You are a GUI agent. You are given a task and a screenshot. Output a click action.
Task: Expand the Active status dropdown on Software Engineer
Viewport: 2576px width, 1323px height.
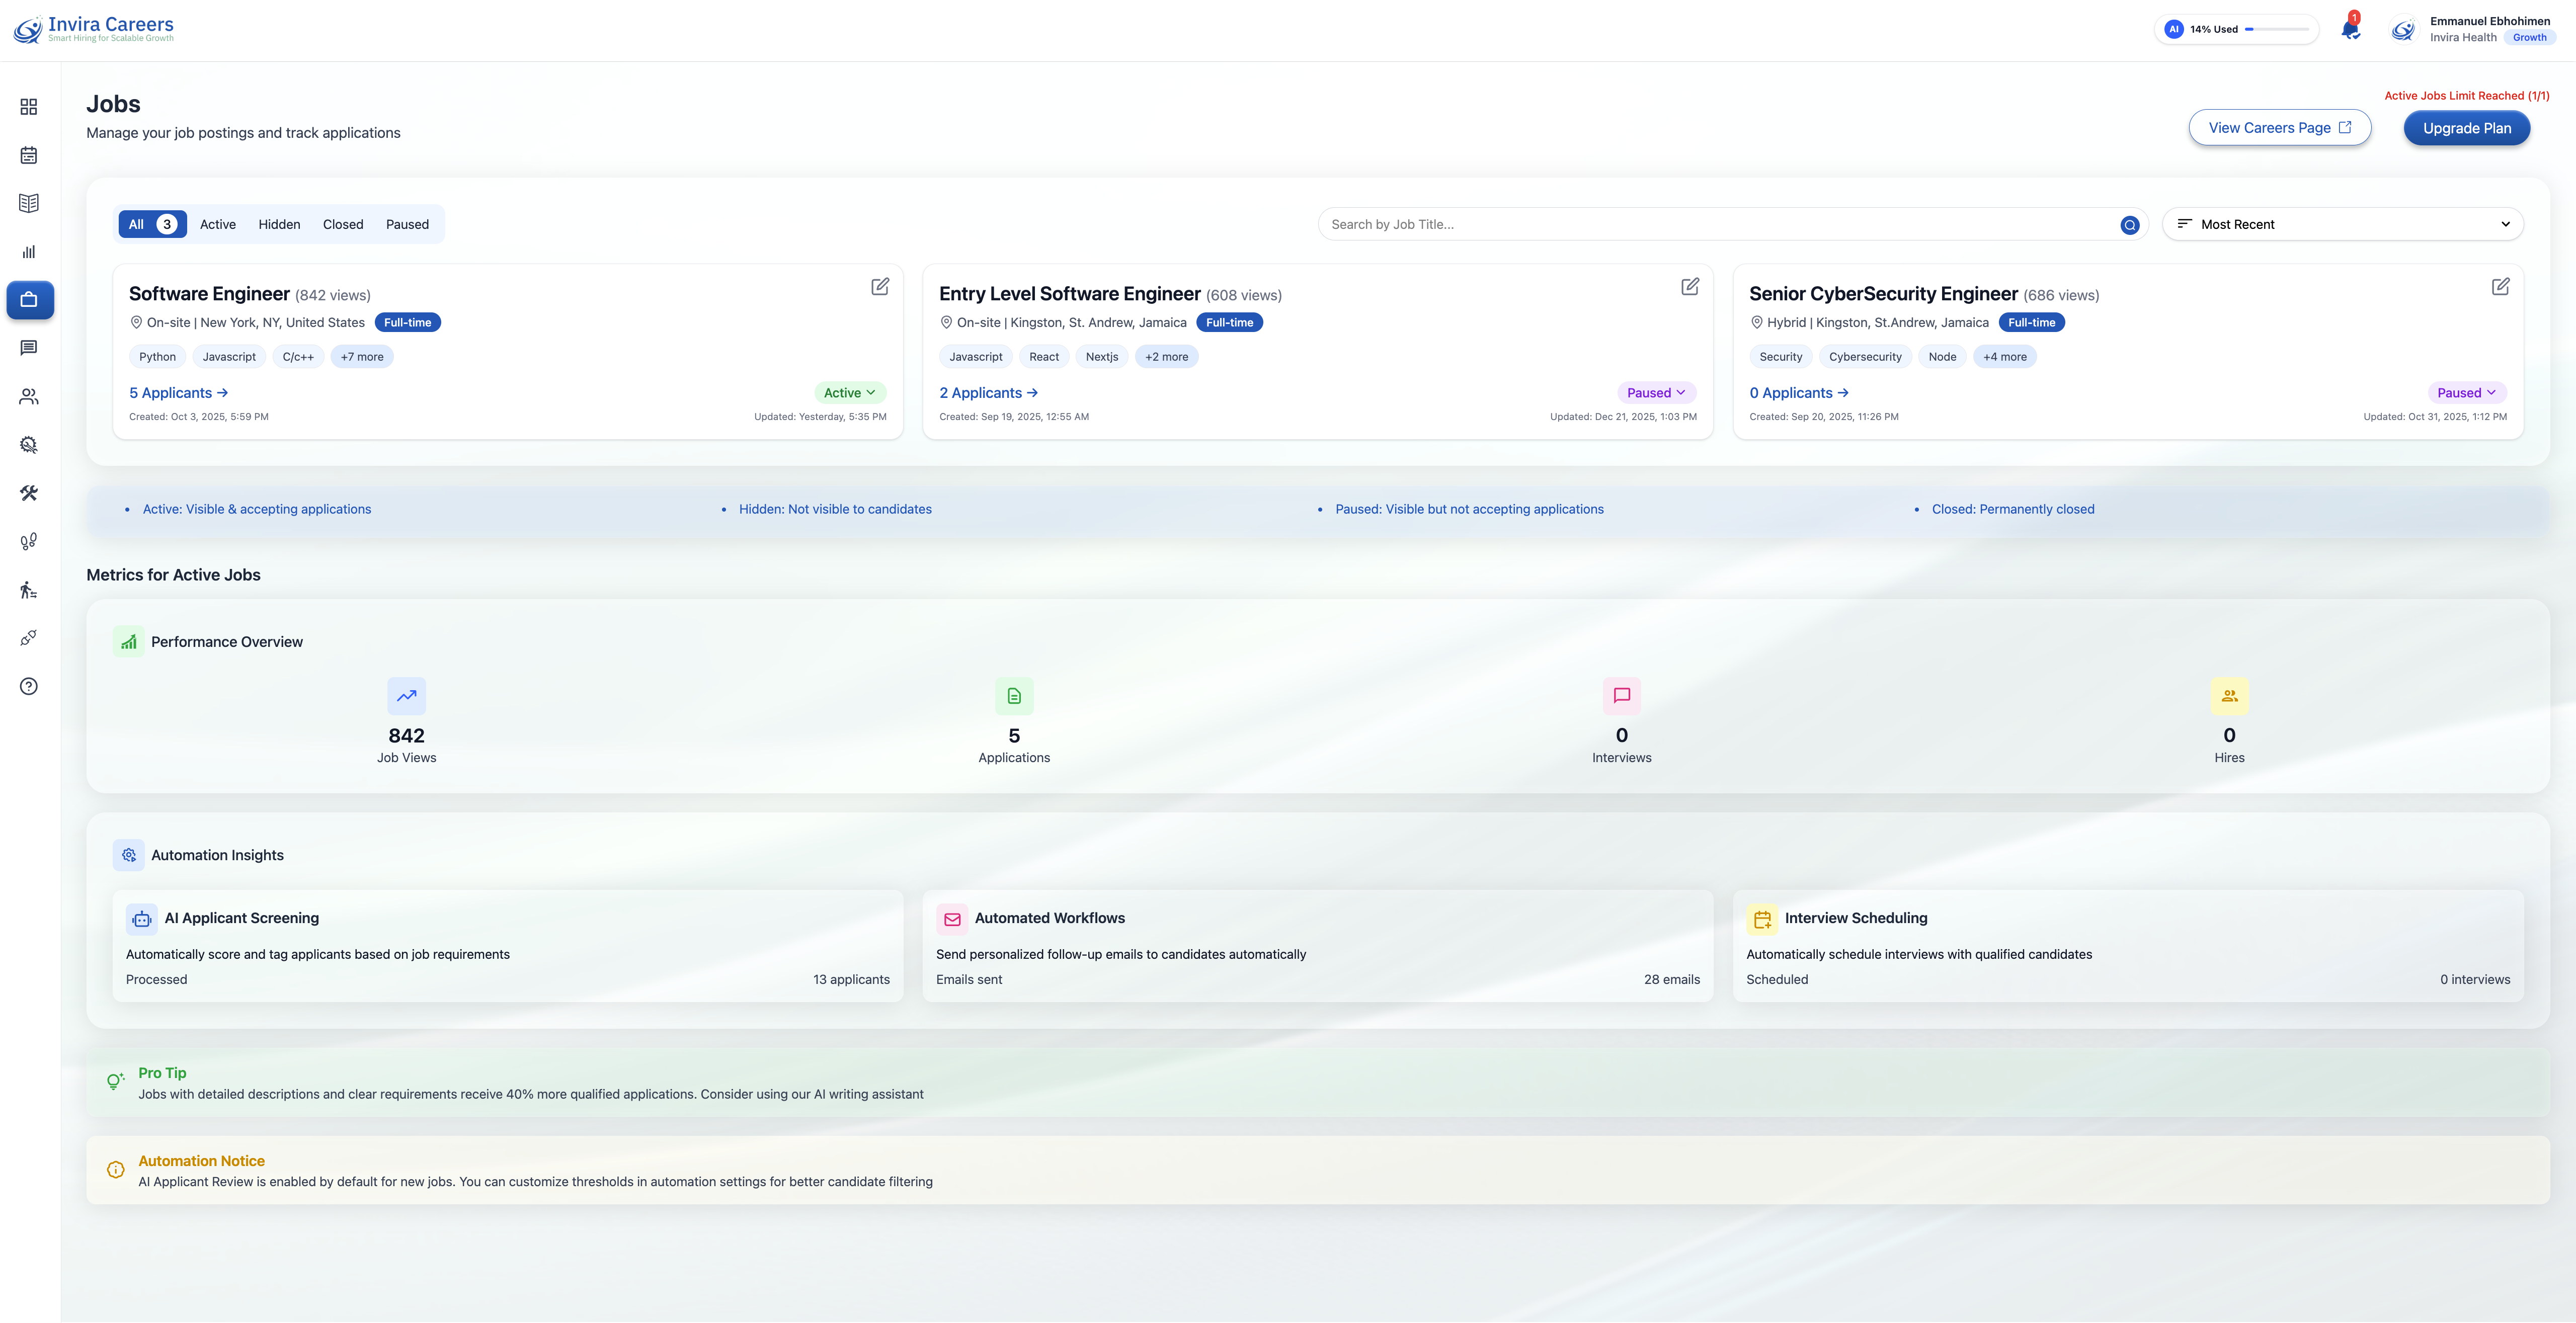tap(850, 392)
